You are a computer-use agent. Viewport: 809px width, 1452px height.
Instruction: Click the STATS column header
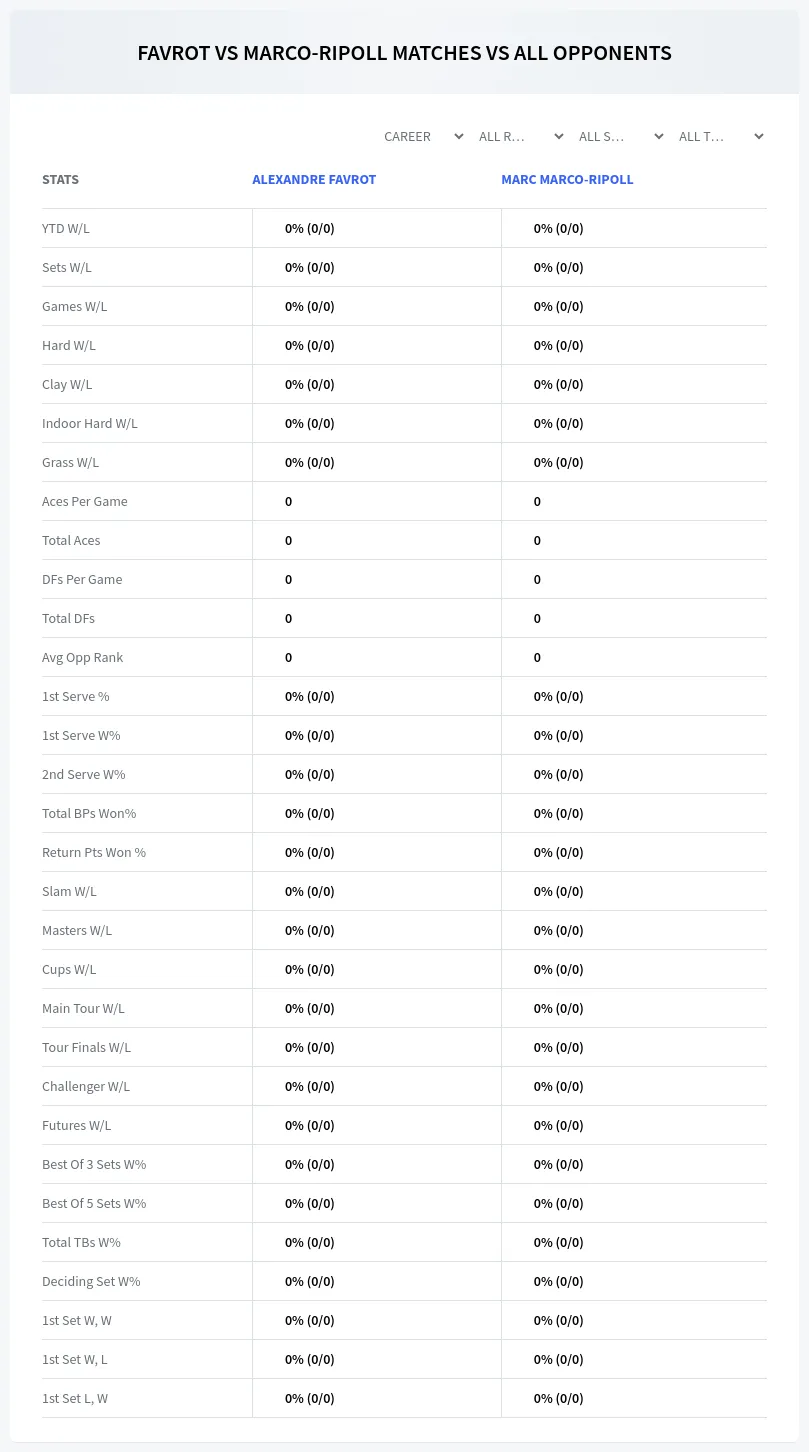[60, 180]
